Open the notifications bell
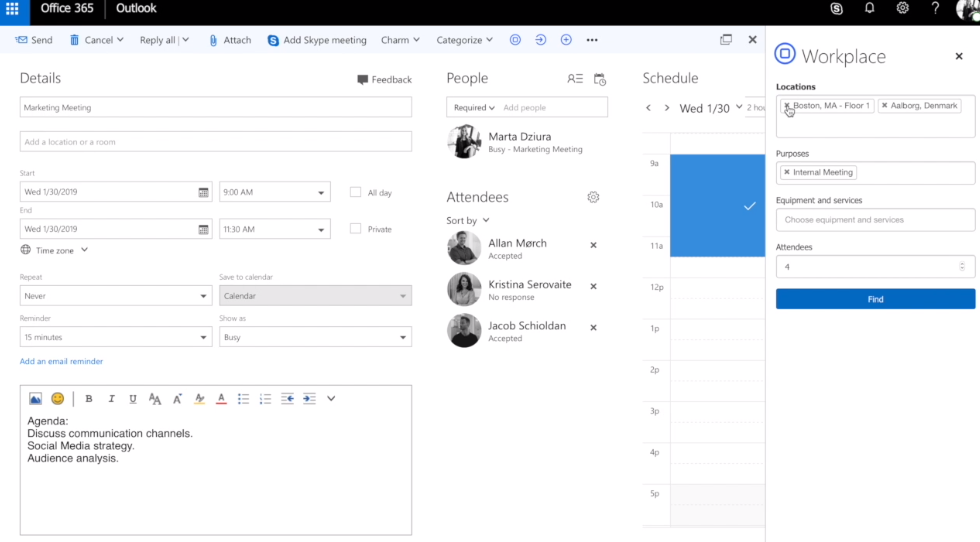 pyautogui.click(x=869, y=9)
